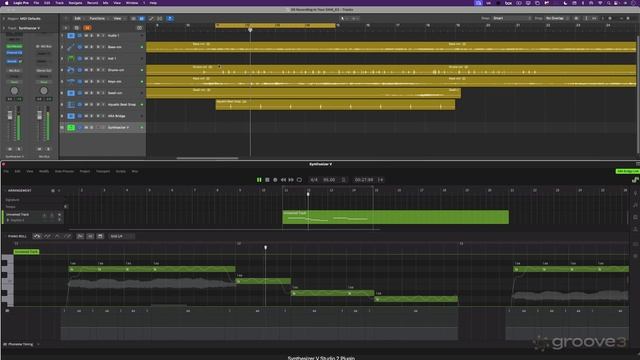Mute Unnamed Track in Synthesizer V arrangement

coord(45,214)
